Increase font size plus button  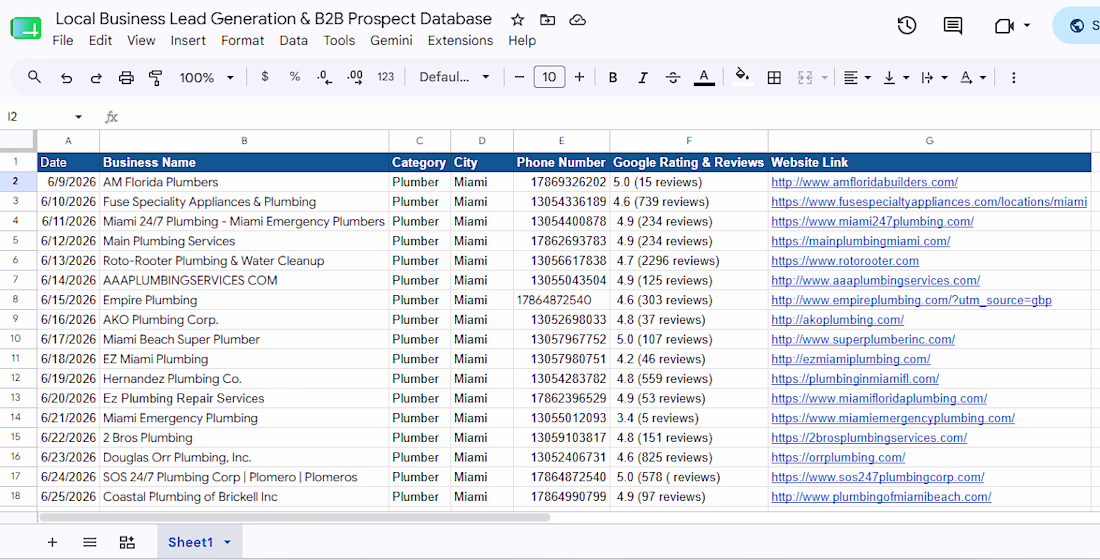(x=579, y=77)
